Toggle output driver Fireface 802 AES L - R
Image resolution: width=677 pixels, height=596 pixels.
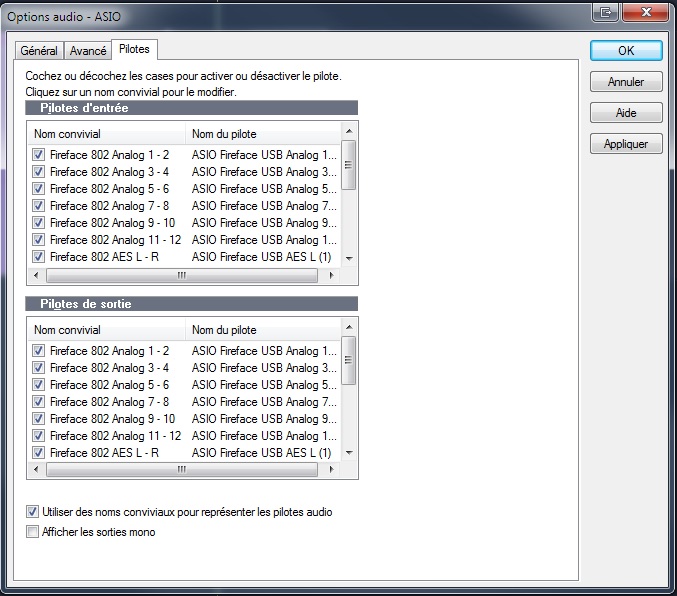[38, 453]
